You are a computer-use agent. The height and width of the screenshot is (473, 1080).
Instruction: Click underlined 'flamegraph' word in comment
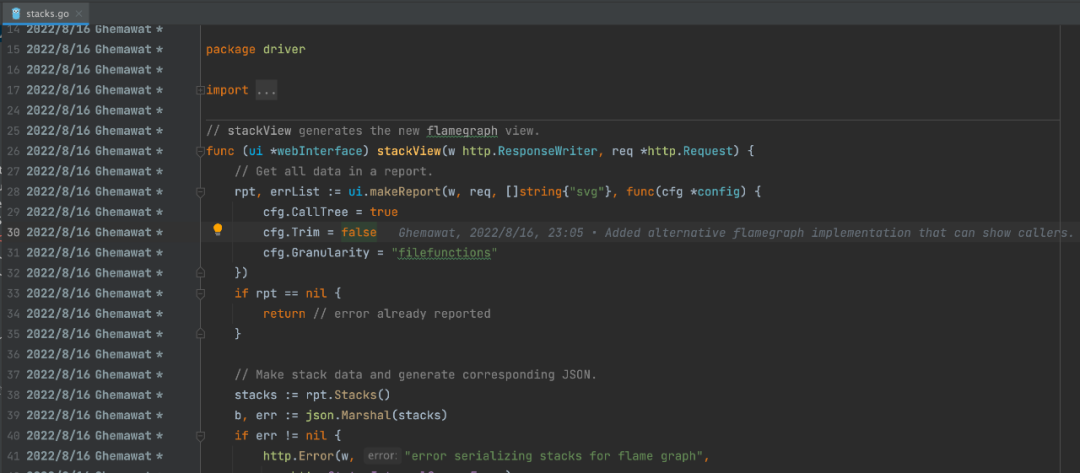point(461,131)
